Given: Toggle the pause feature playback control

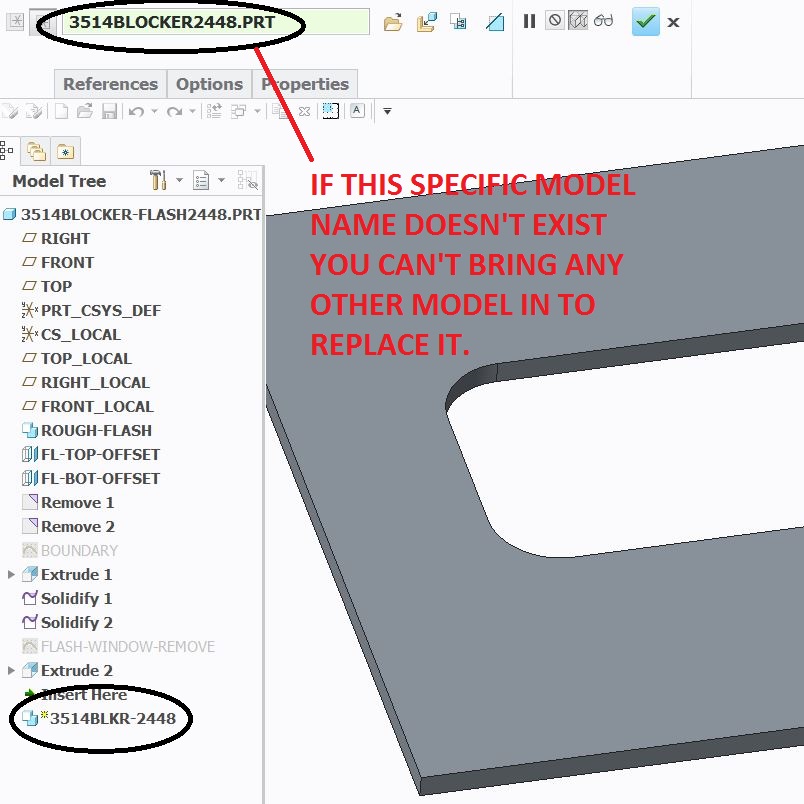Looking at the screenshot, I should pyautogui.click(x=529, y=22).
